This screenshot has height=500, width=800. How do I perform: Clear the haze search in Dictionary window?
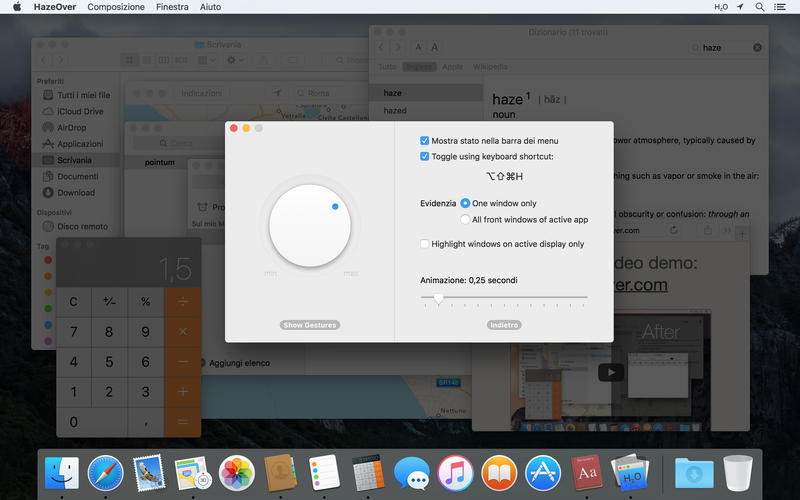click(x=757, y=47)
